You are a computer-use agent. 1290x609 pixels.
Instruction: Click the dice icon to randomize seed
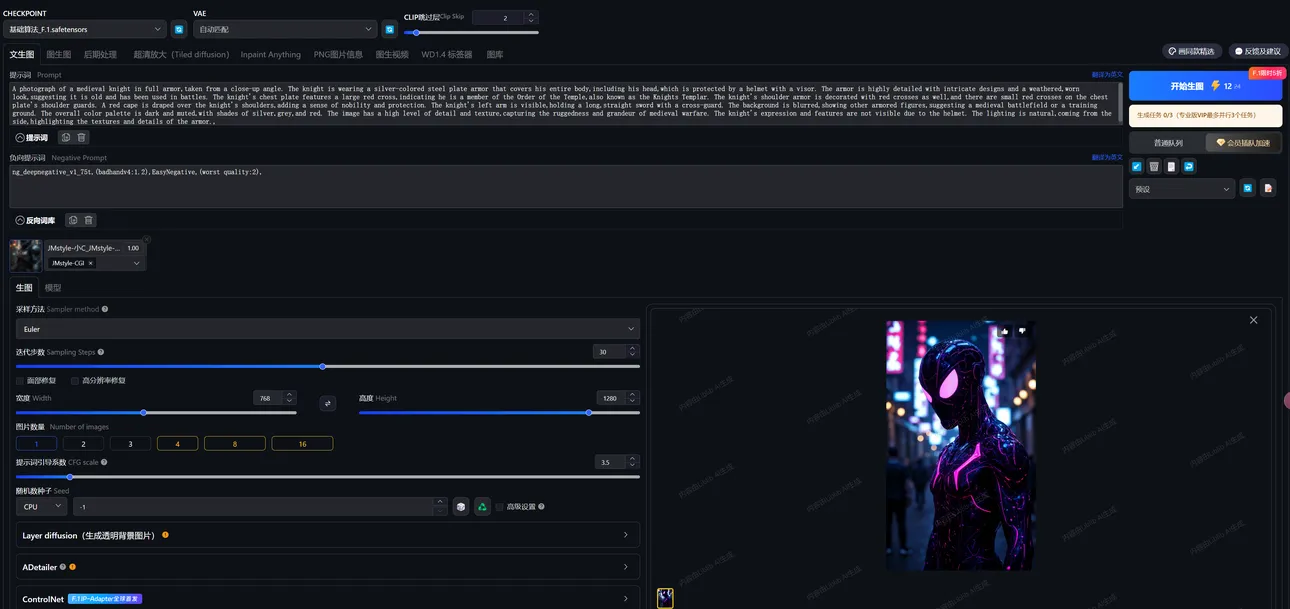(x=460, y=507)
